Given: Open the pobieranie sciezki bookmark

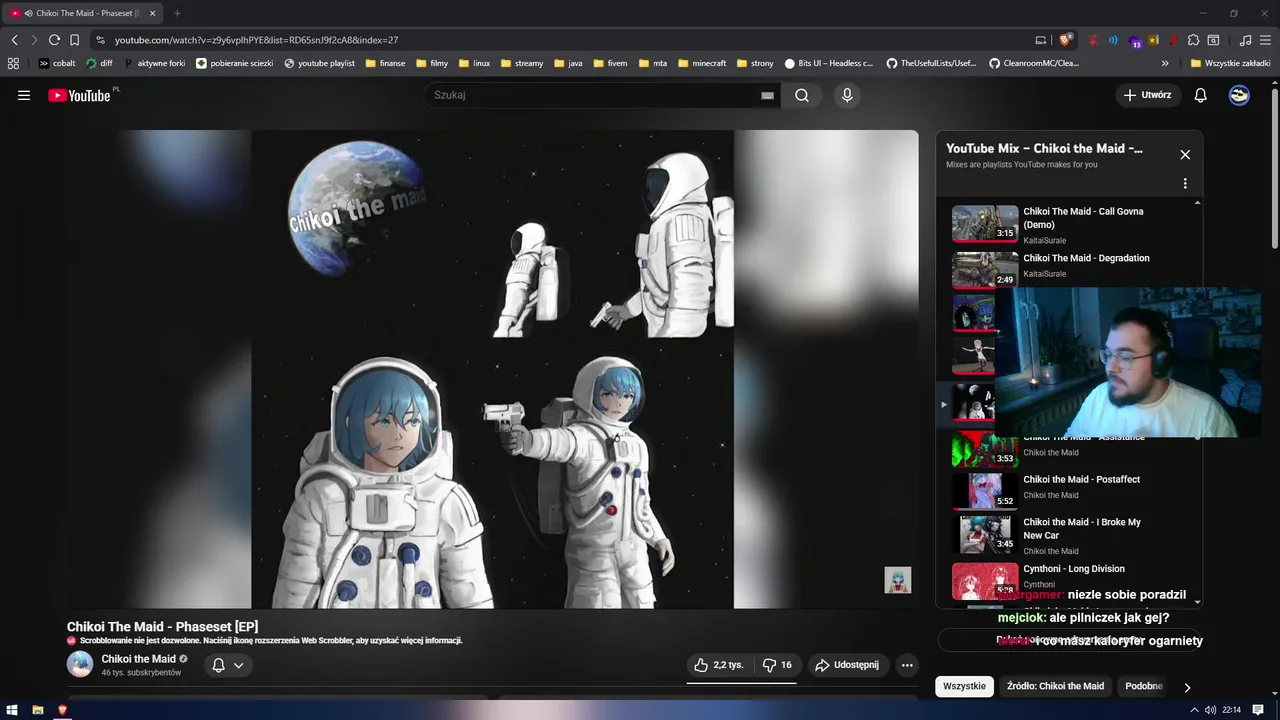Looking at the screenshot, I should [235, 63].
